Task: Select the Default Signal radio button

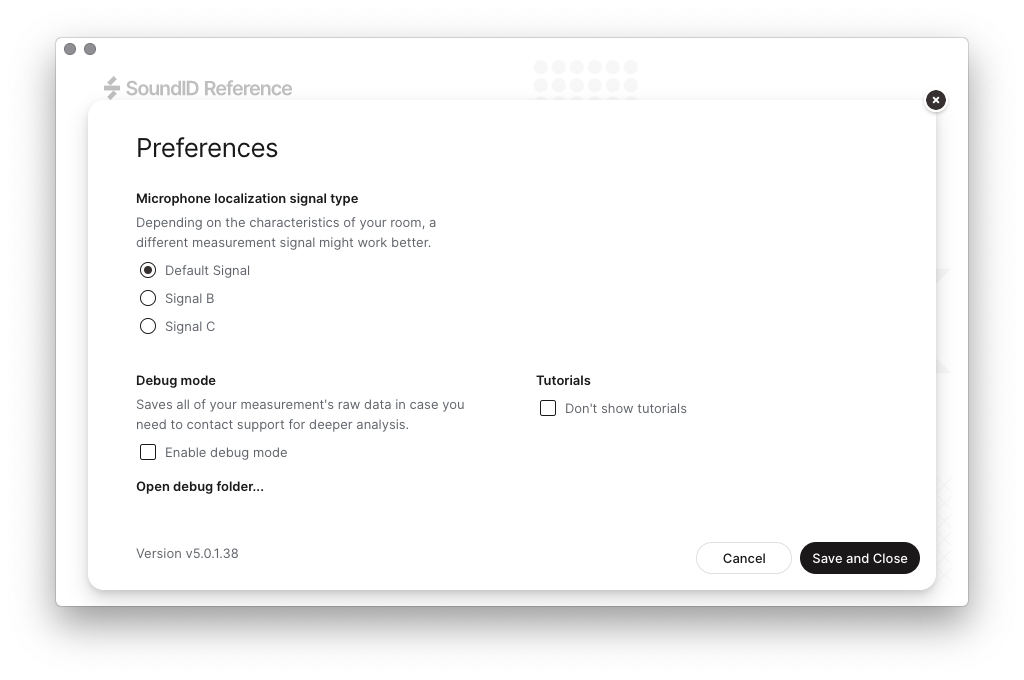Action: [148, 270]
